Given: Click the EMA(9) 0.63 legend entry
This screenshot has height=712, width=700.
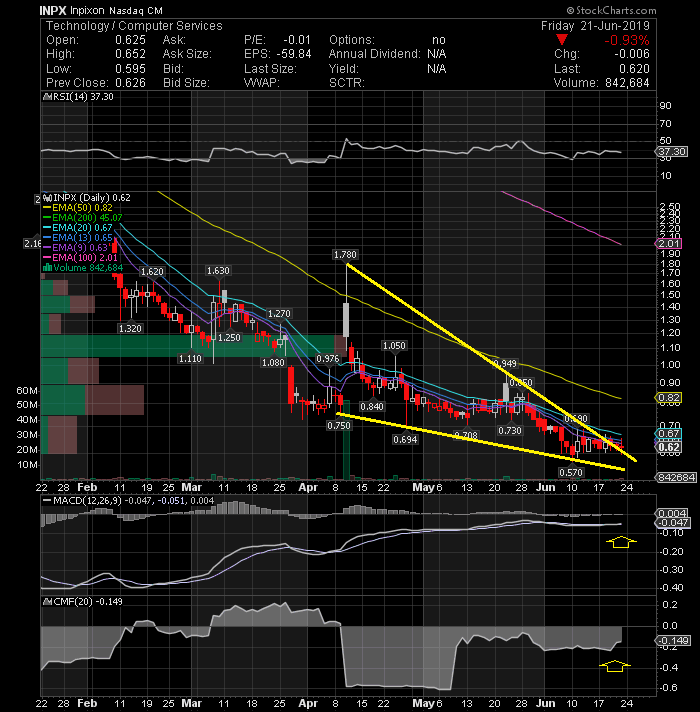Looking at the screenshot, I should click(x=75, y=247).
